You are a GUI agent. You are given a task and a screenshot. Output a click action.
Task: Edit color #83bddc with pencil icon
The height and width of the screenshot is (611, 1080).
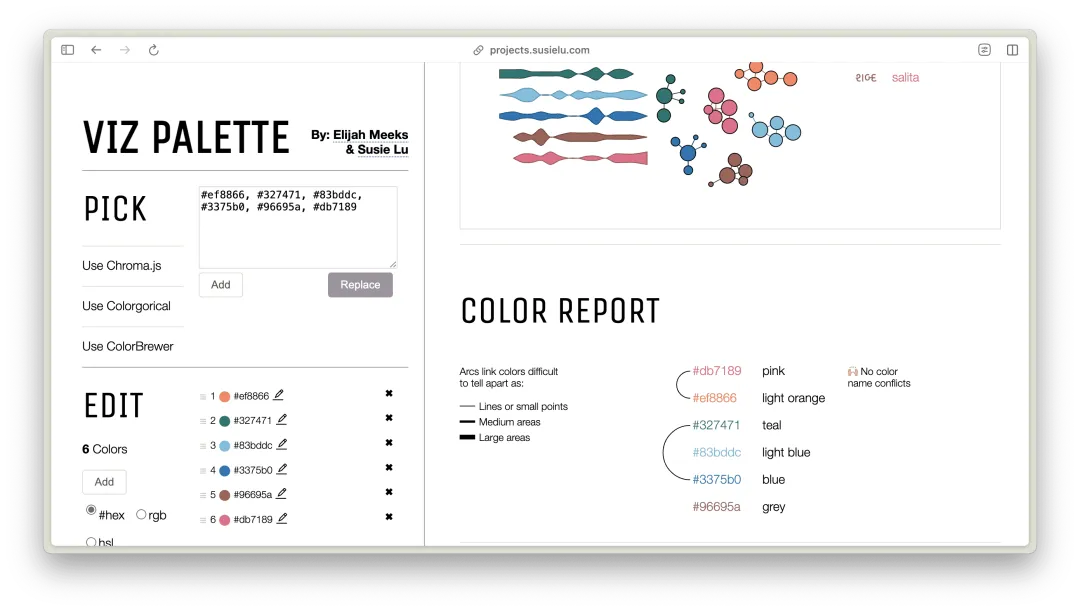[282, 444]
